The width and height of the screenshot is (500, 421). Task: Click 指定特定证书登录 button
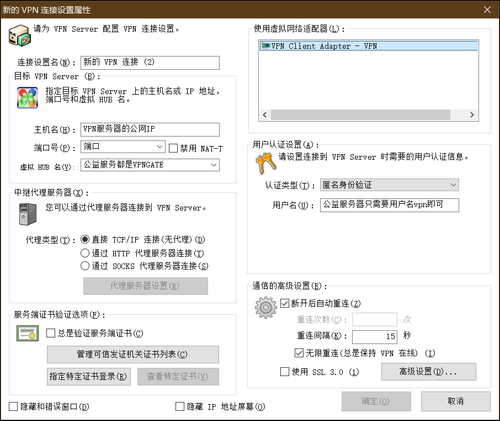click(x=89, y=376)
